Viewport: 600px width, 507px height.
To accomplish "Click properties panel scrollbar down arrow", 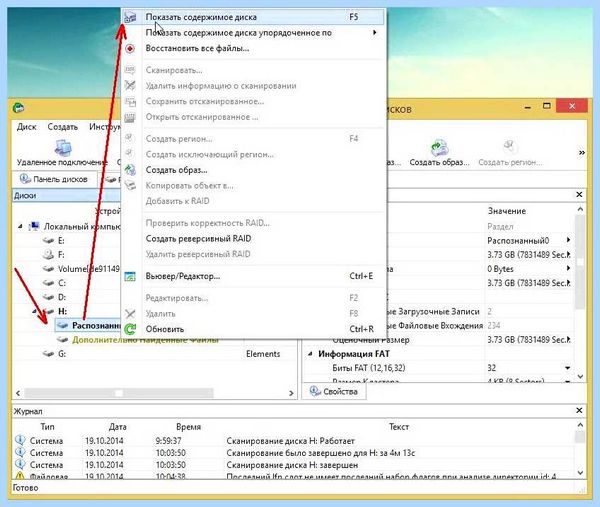I will point(580,377).
